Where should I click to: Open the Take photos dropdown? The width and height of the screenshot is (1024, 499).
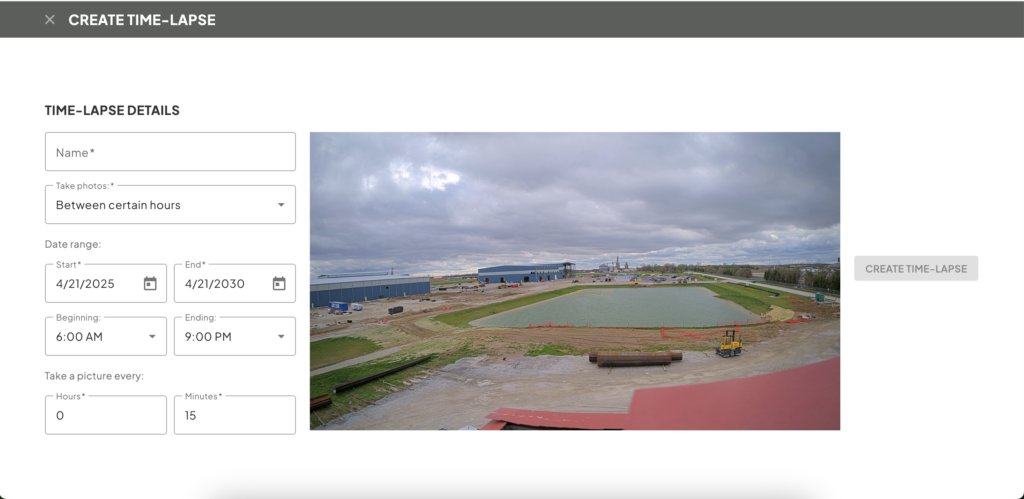click(170, 204)
